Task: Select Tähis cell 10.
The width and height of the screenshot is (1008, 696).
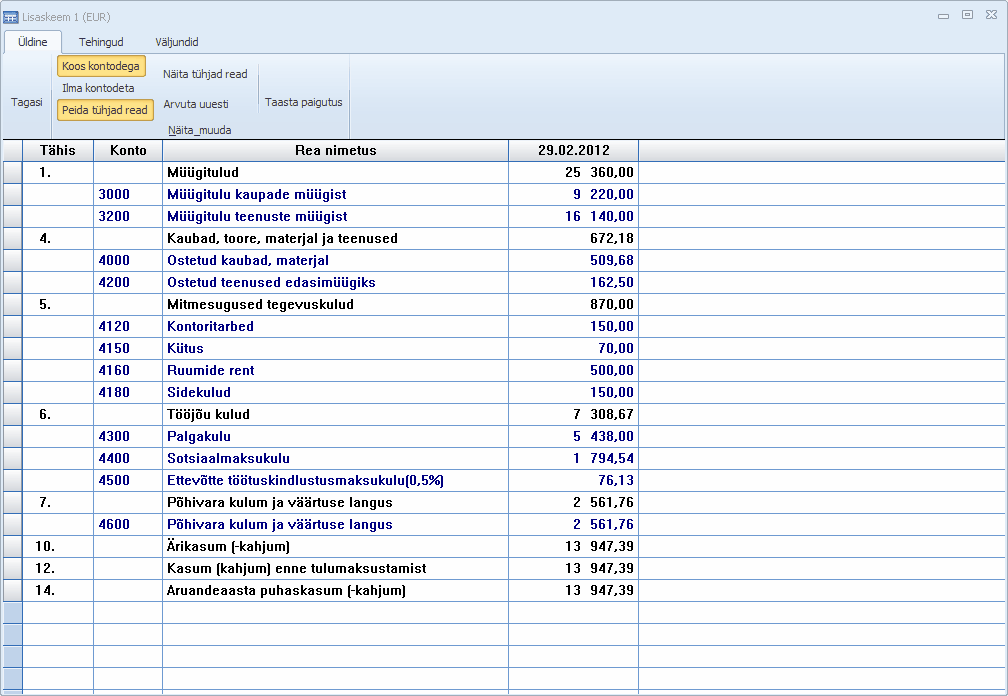Action: tap(58, 546)
